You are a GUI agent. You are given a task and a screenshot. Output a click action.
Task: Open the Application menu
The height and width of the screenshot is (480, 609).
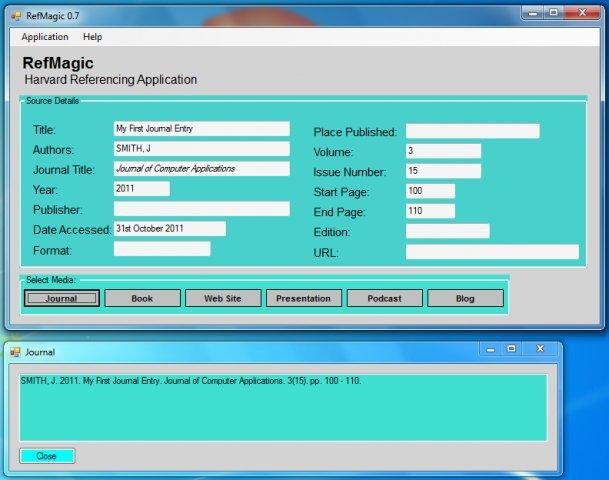tap(45, 37)
